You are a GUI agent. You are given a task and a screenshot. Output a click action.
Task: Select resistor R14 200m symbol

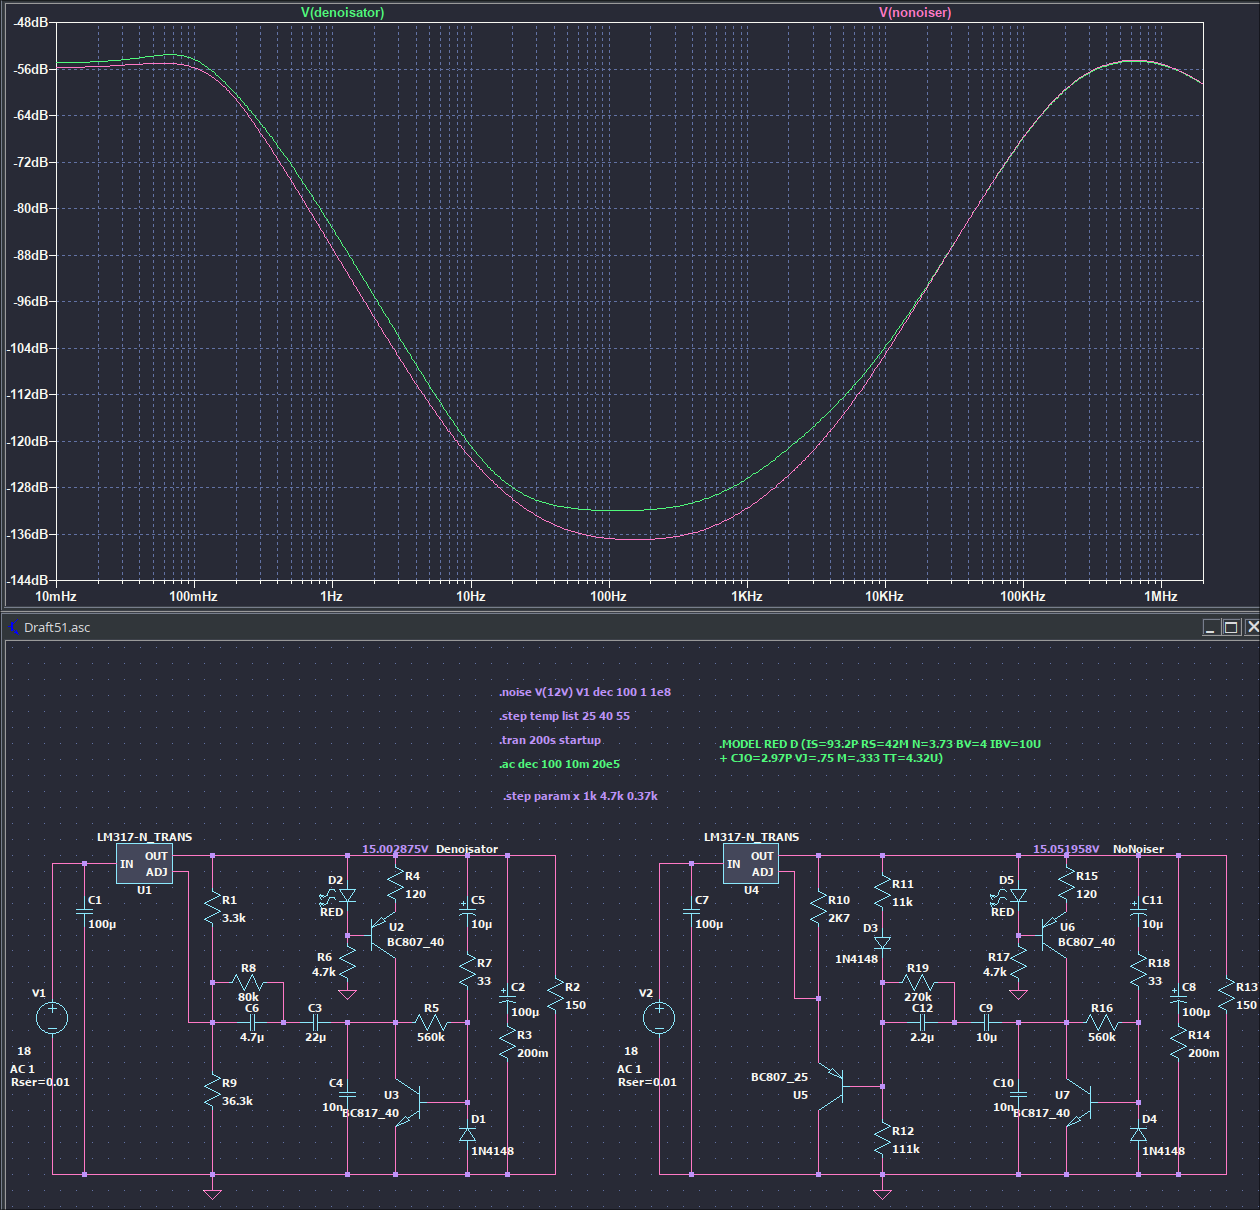point(1178,1043)
